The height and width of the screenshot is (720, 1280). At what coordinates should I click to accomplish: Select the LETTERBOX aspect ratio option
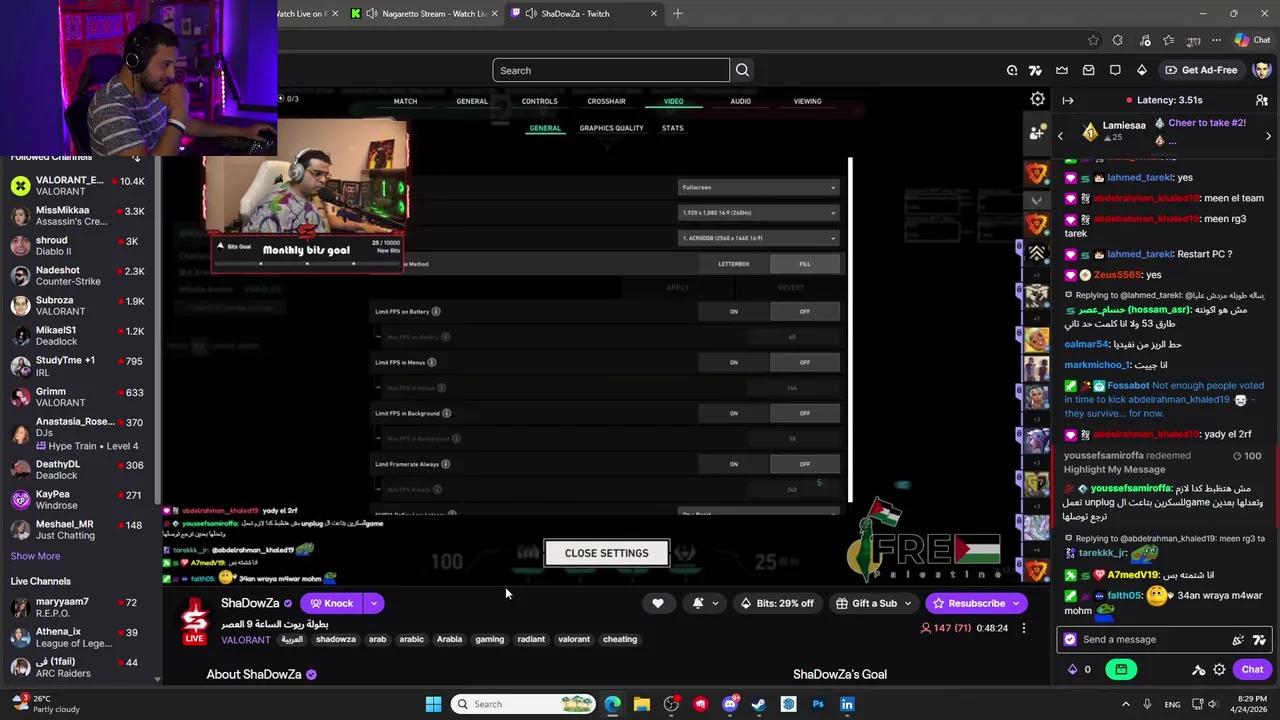[x=734, y=264]
